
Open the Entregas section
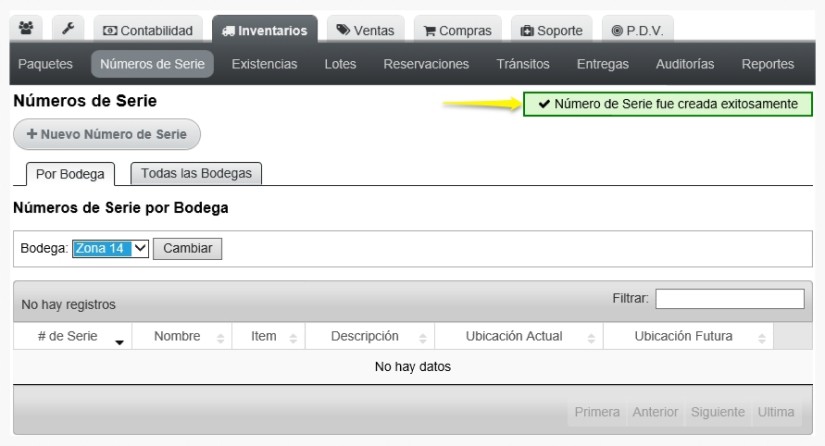[602, 64]
